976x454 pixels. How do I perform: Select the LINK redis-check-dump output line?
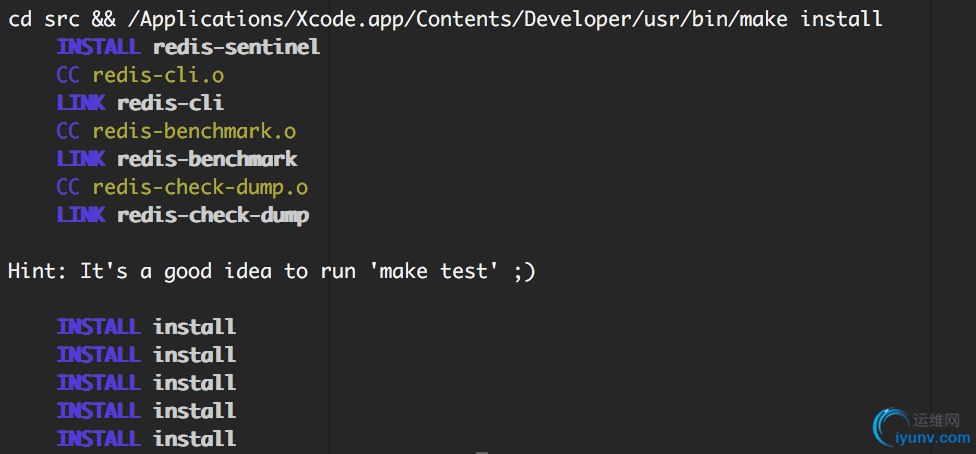click(183, 215)
